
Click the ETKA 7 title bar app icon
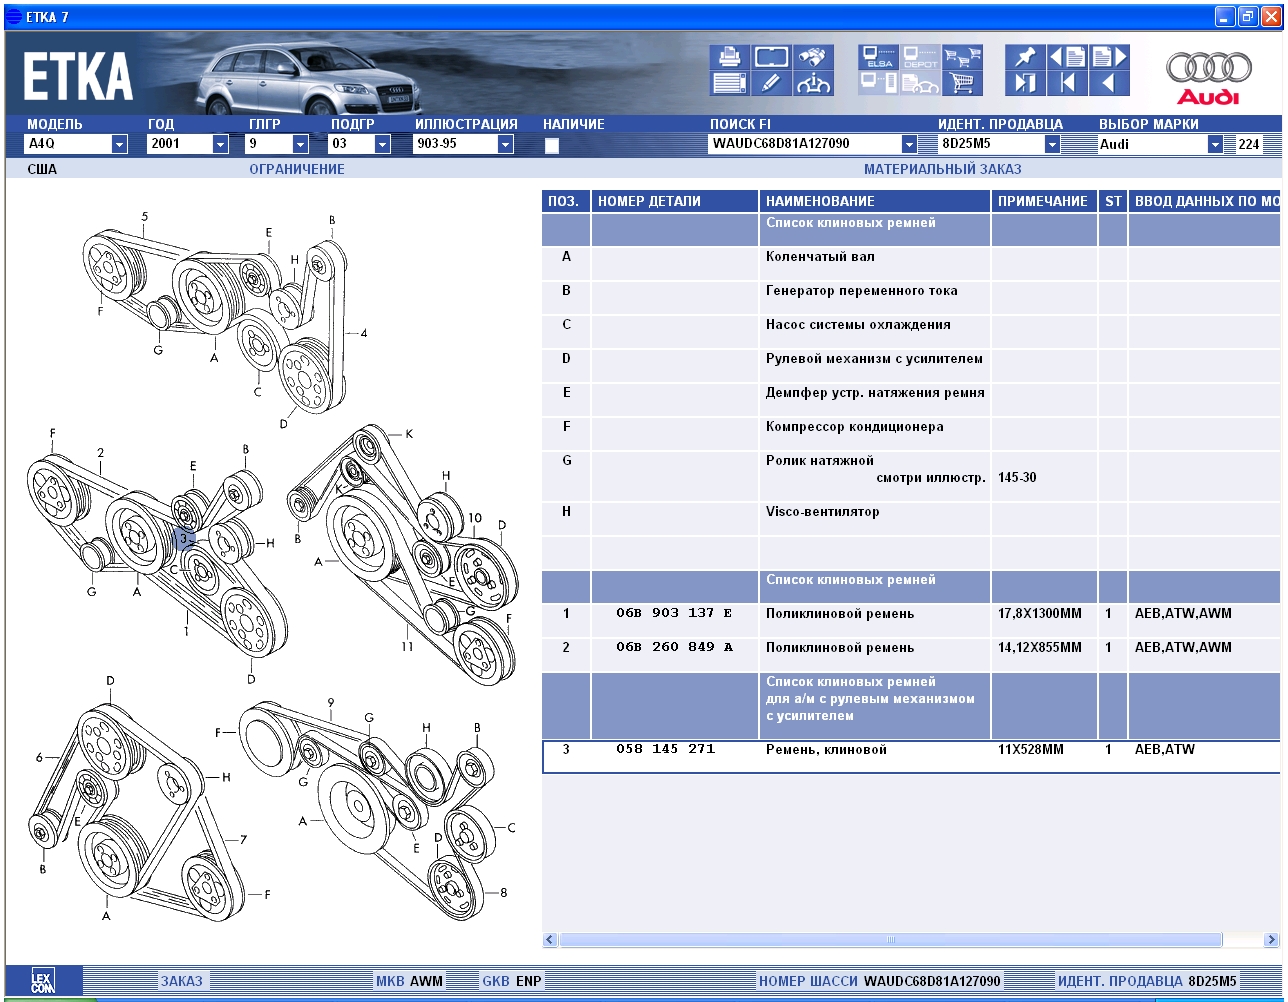[x=14, y=16]
